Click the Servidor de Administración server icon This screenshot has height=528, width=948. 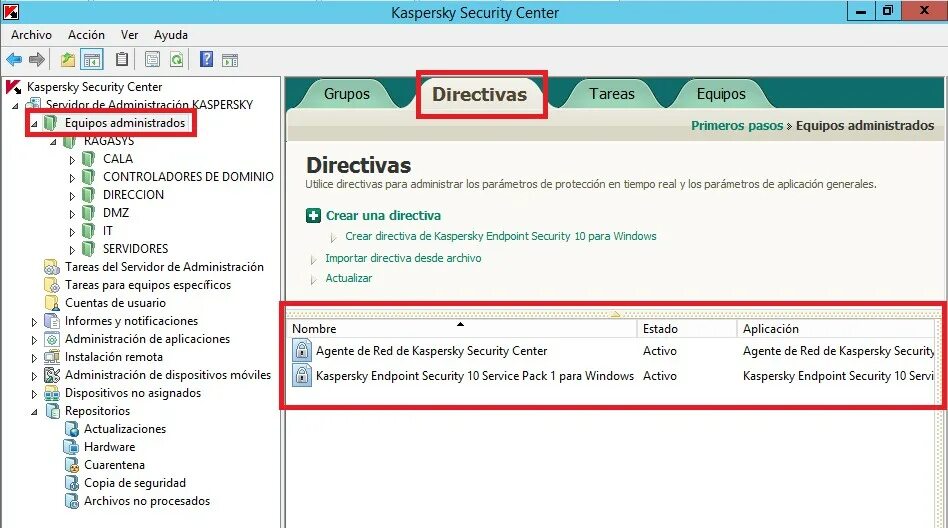tap(33, 105)
